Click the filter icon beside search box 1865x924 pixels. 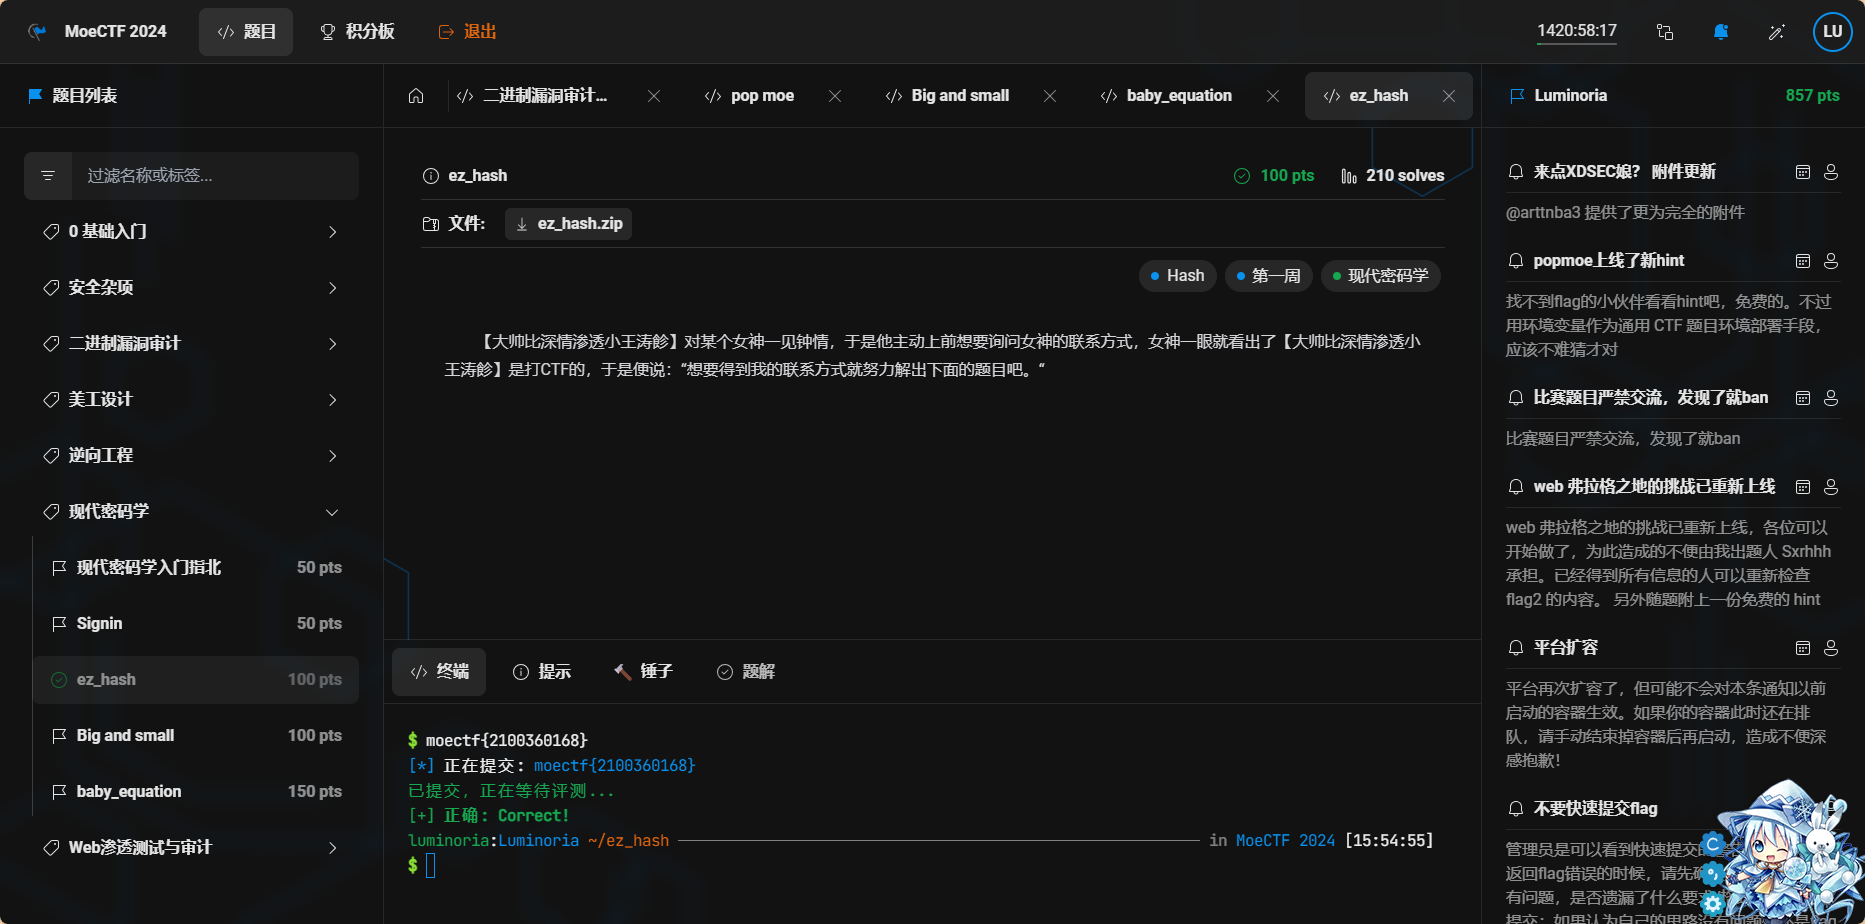pos(48,176)
